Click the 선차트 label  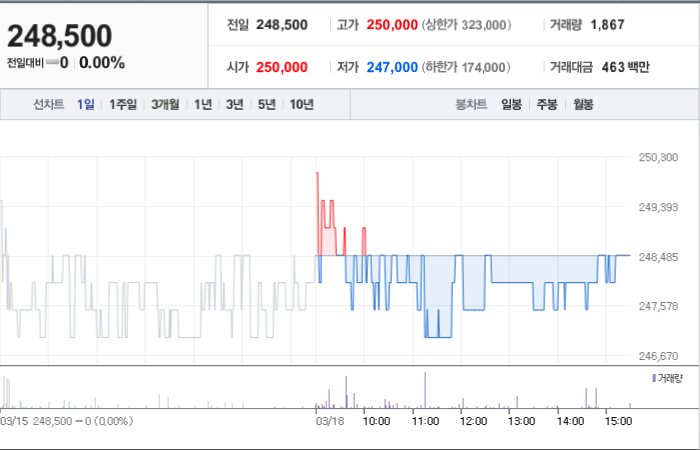coord(49,104)
